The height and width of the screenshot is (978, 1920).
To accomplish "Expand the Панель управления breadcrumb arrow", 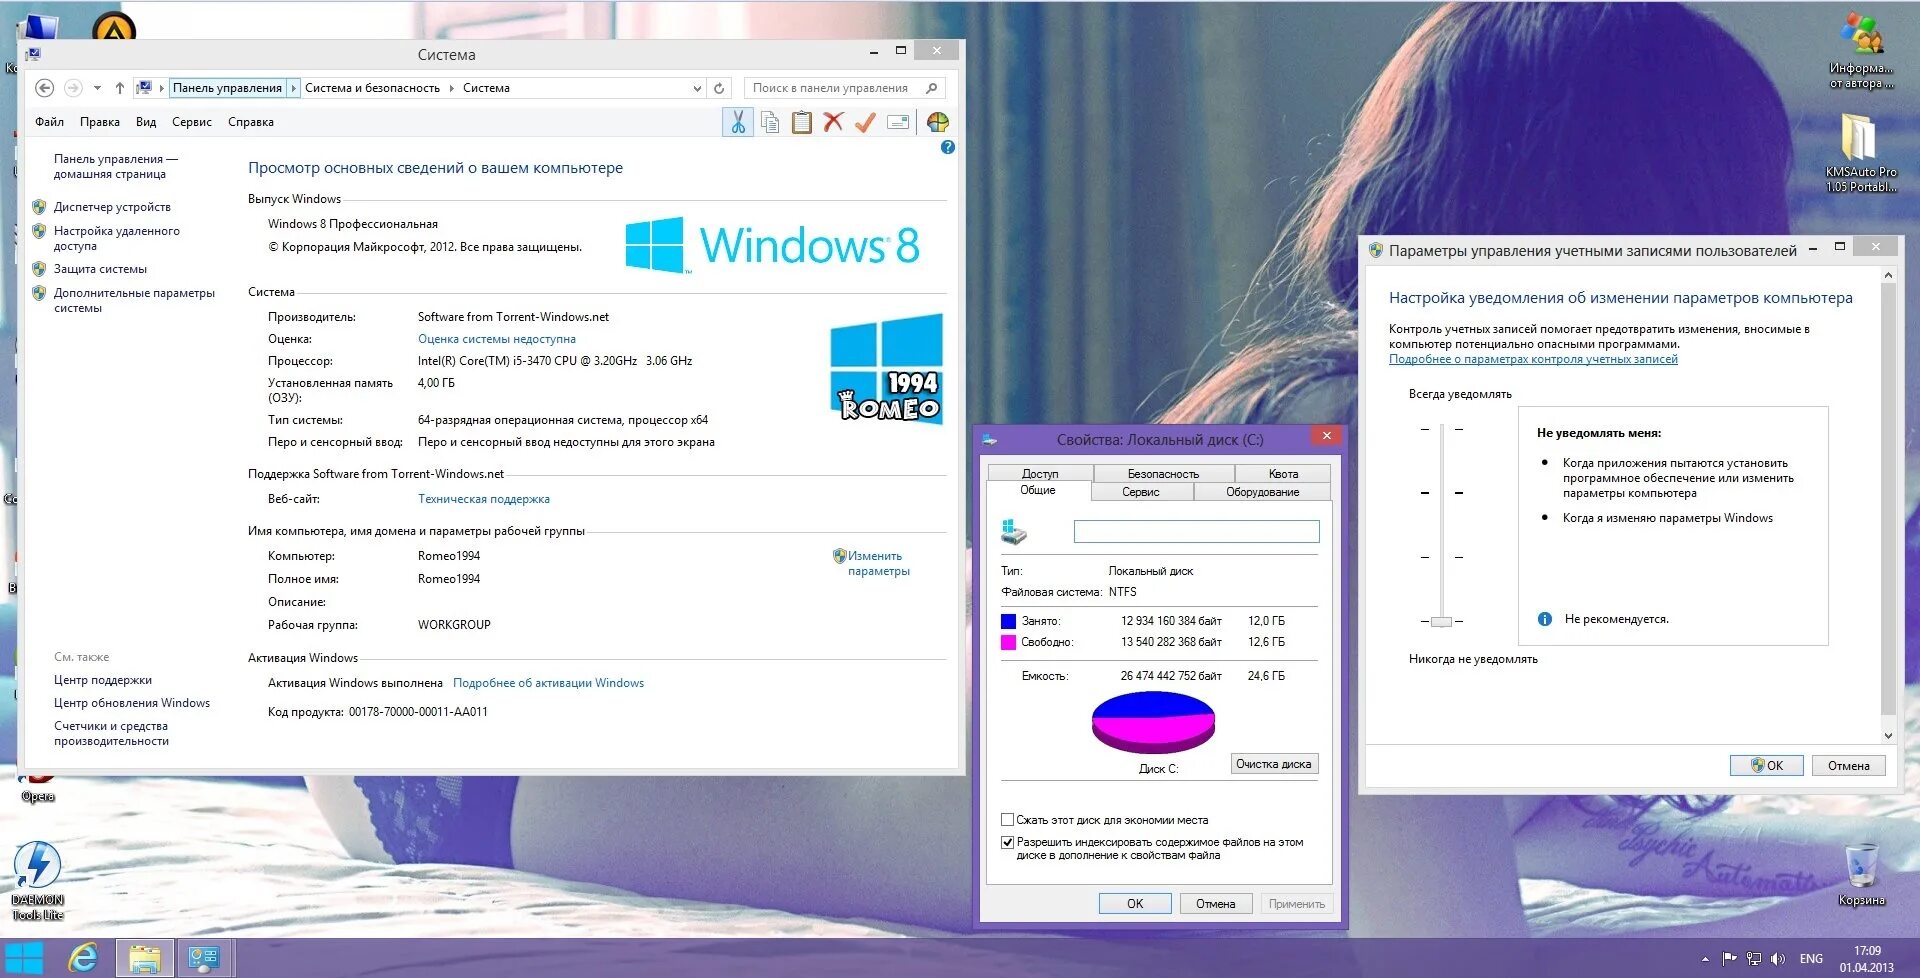I will pyautogui.click(x=293, y=88).
